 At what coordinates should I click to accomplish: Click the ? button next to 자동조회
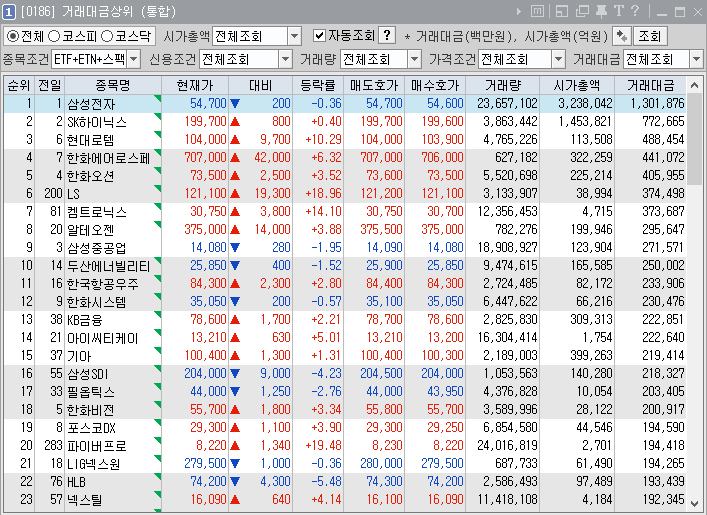click(387, 35)
